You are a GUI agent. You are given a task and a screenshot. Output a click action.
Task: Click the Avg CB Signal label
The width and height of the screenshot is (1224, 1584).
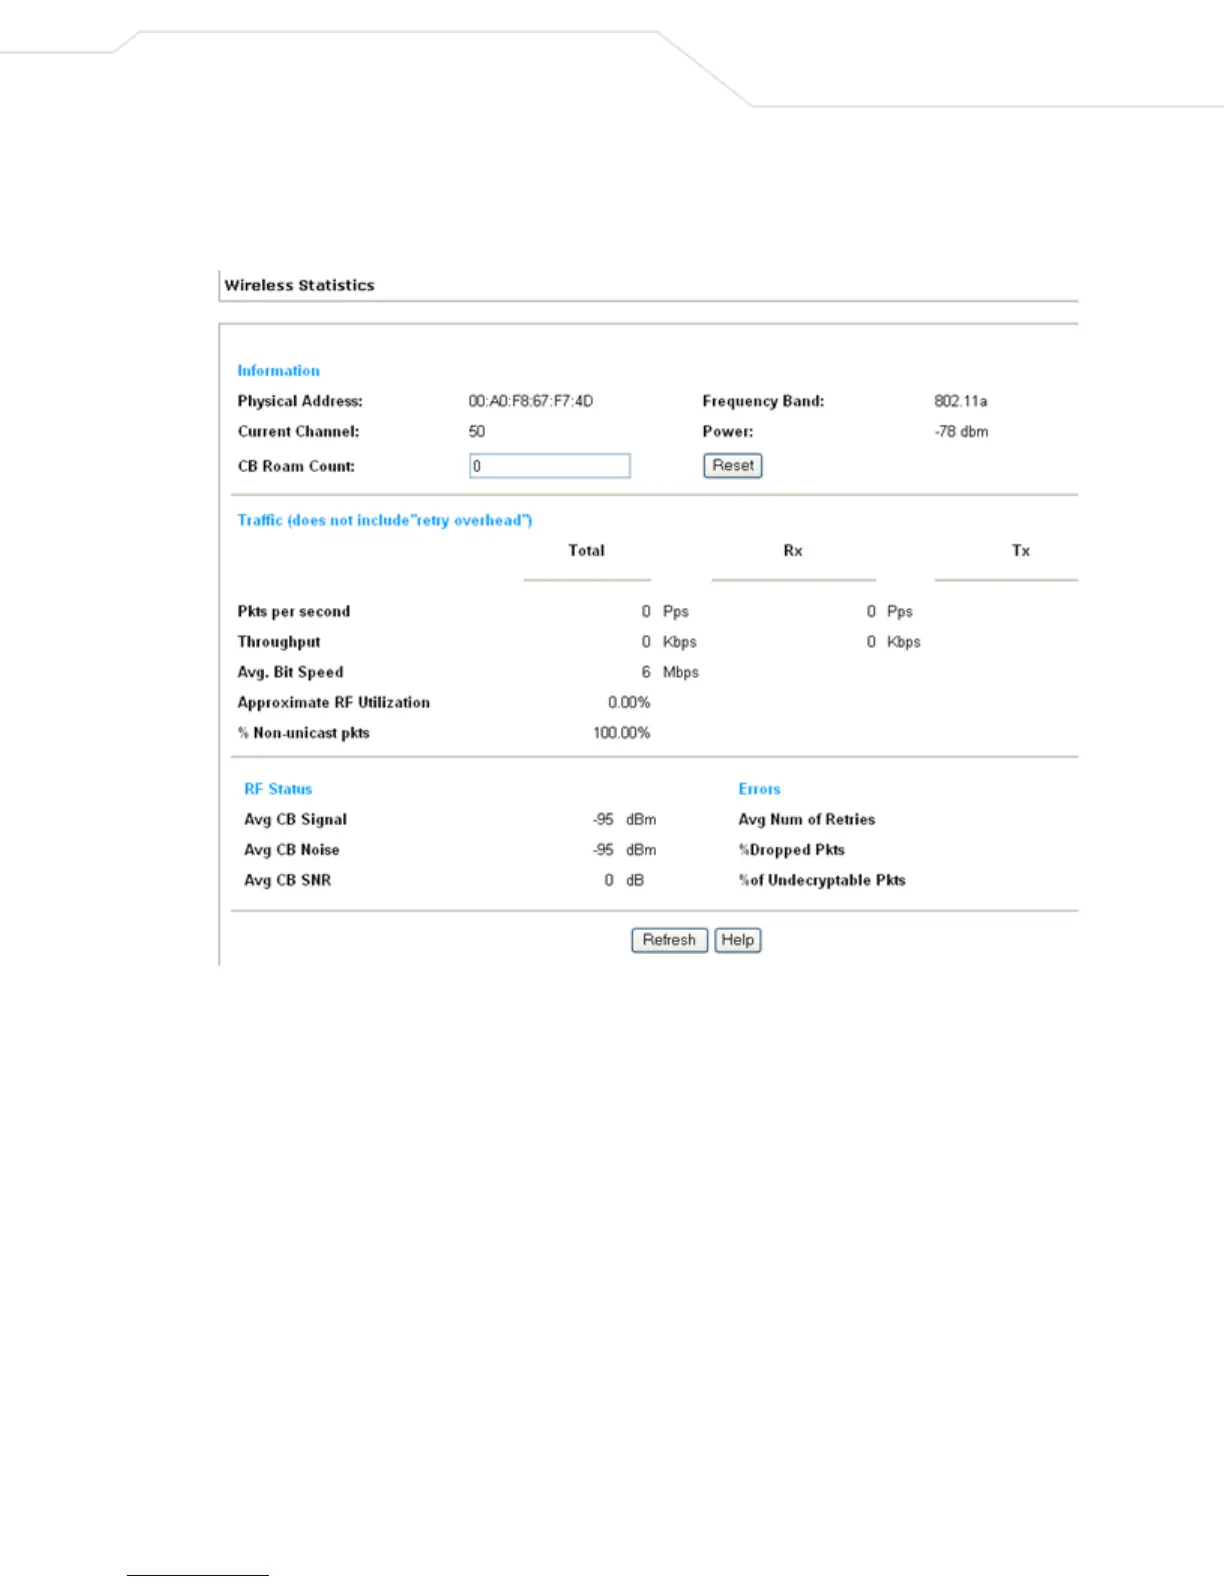click(296, 820)
